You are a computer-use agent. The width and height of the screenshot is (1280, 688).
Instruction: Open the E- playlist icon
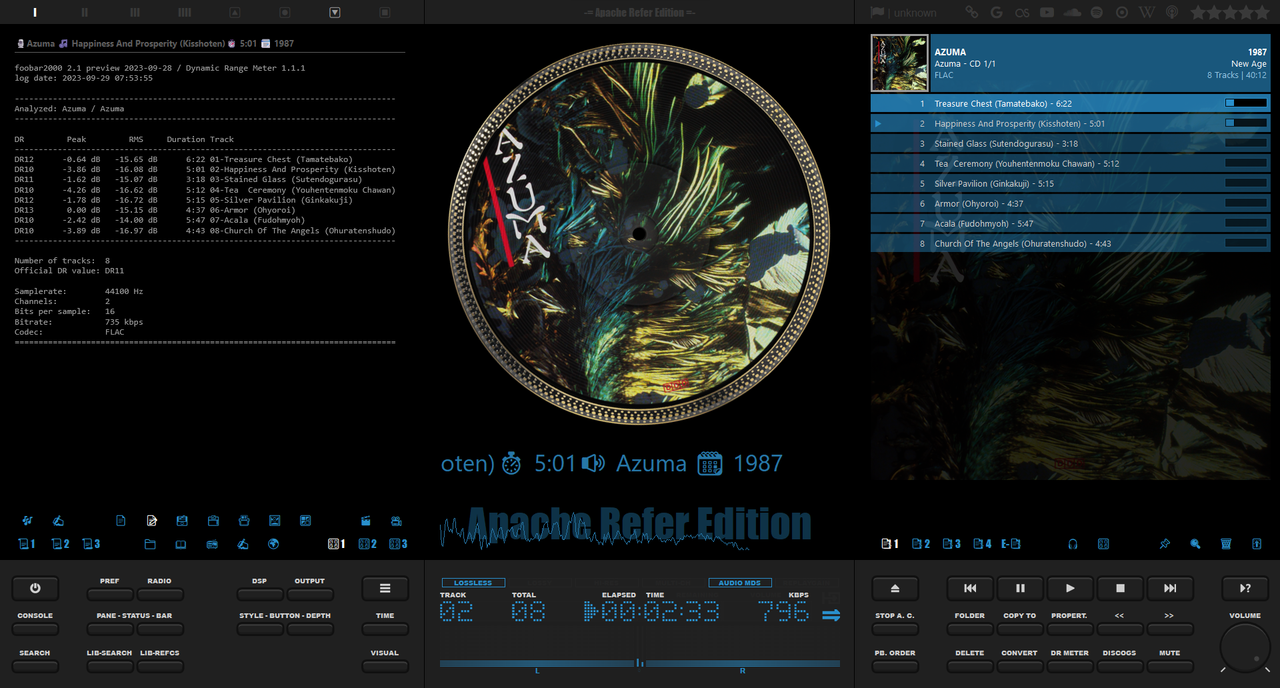pyautogui.click(x=1011, y=544)
